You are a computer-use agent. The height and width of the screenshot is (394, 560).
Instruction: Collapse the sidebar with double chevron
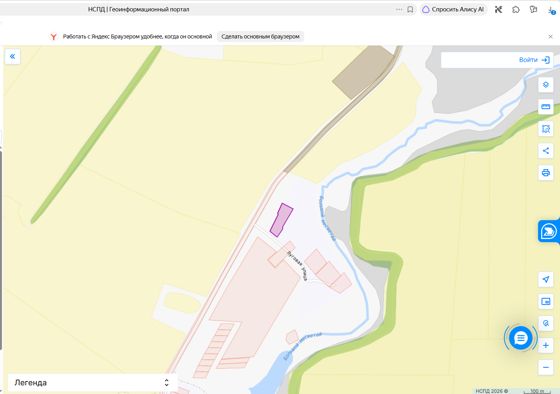(12, 56)
